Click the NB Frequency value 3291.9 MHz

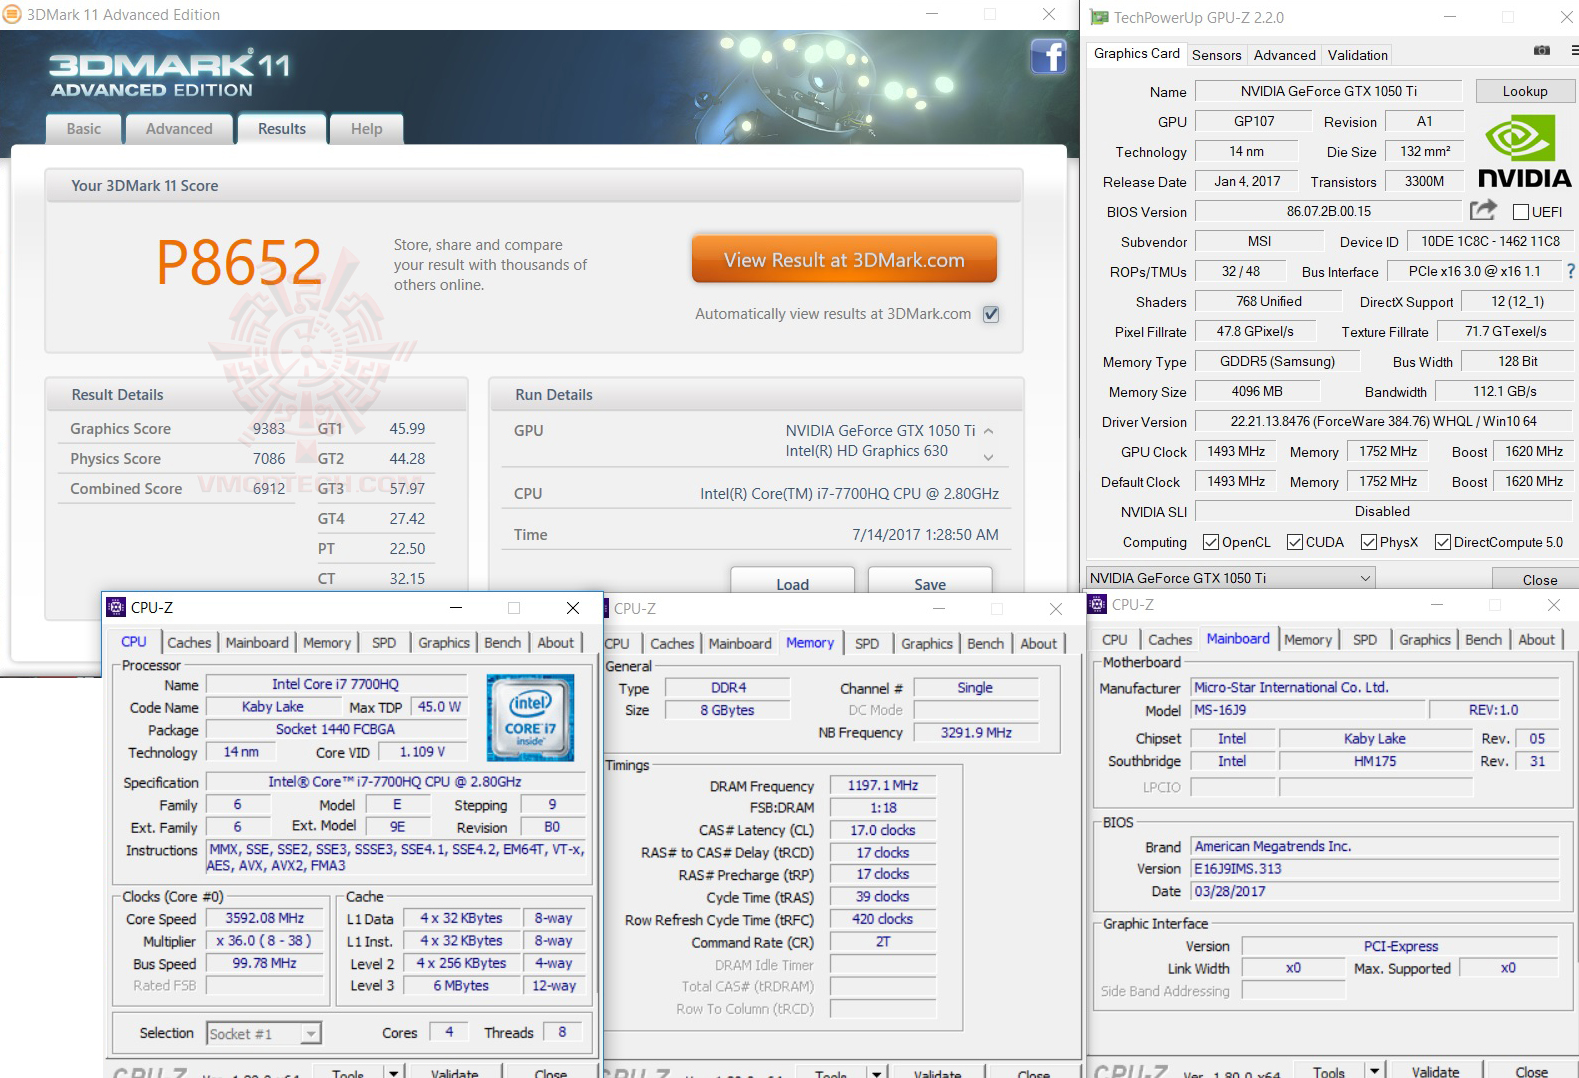tap(976, 733)
